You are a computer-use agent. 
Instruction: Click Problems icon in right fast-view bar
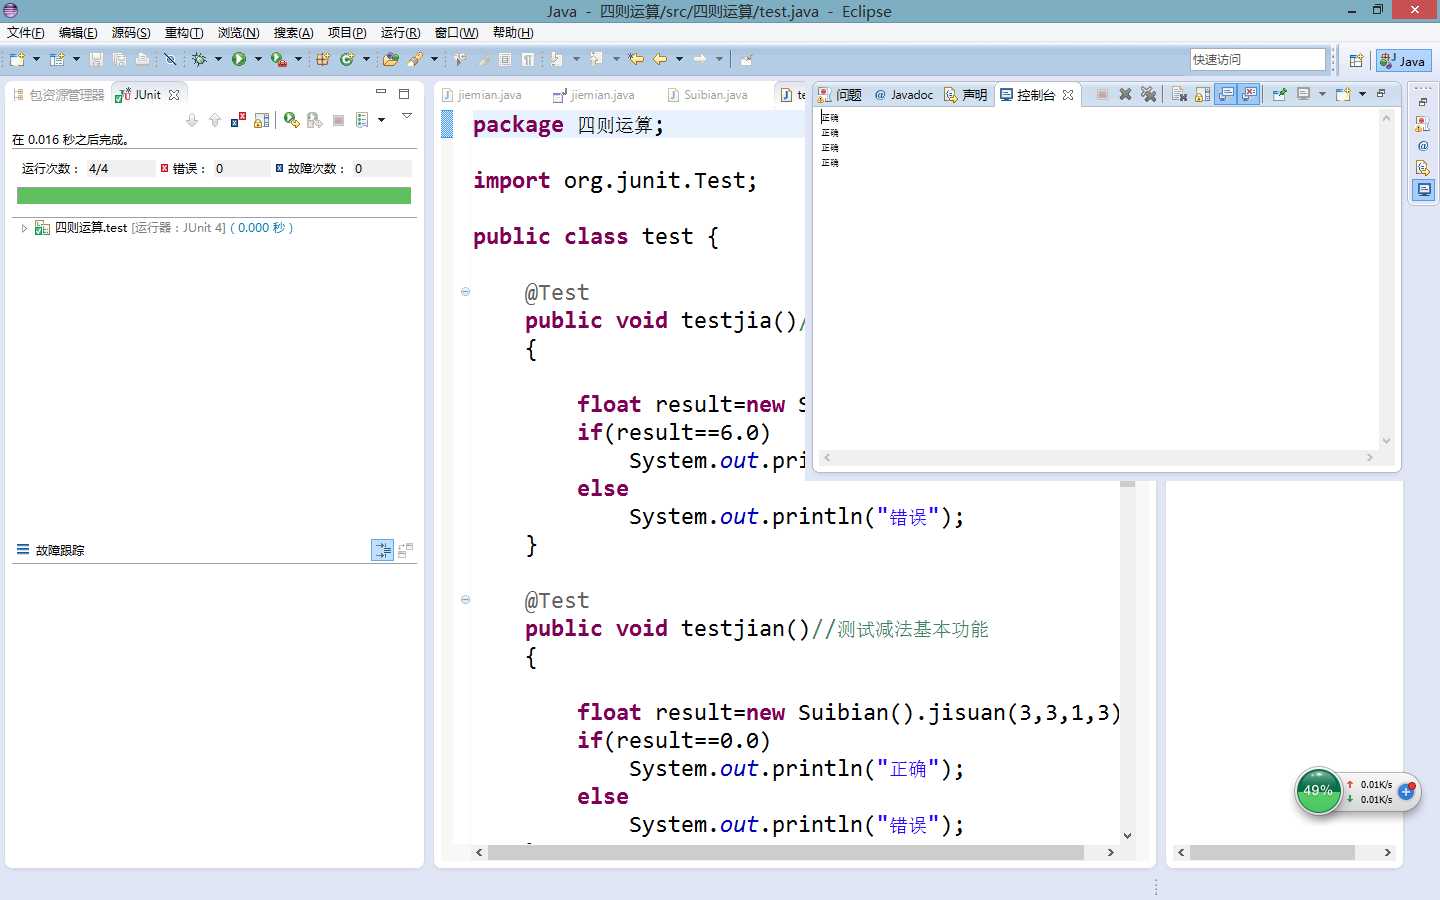tap(1423, 124)
